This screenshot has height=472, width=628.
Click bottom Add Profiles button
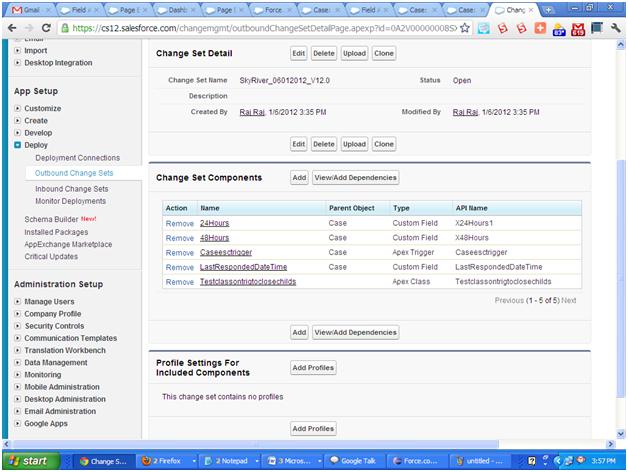tap(313, 428)
